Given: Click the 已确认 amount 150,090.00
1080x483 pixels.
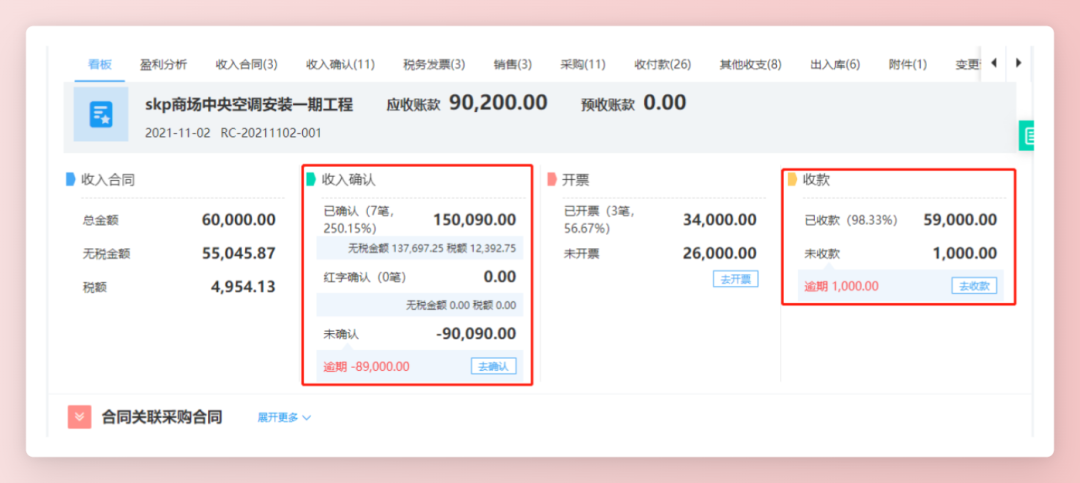Looking at the screenshot, I should [x=475, y=220].
